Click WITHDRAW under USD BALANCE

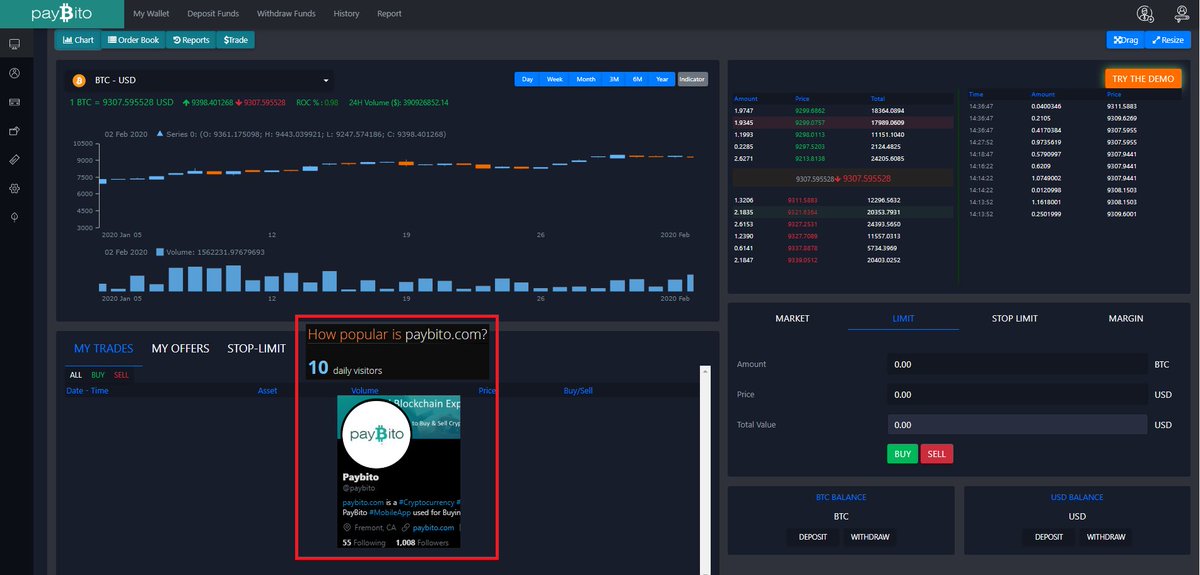pos(1106,537)
